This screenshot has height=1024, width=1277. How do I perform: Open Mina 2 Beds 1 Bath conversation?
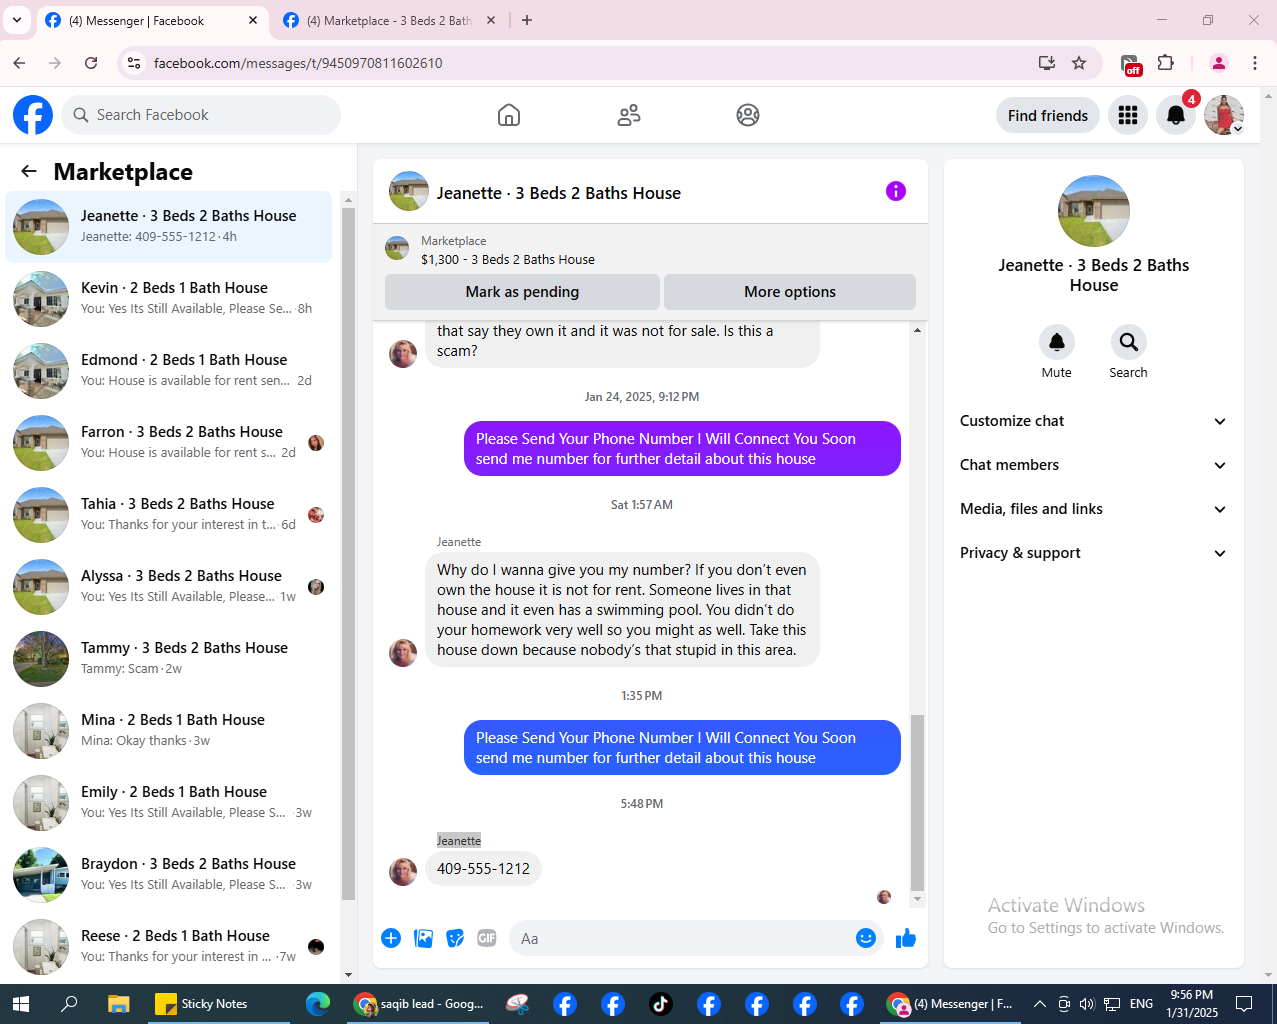click(x=169, y=731)
